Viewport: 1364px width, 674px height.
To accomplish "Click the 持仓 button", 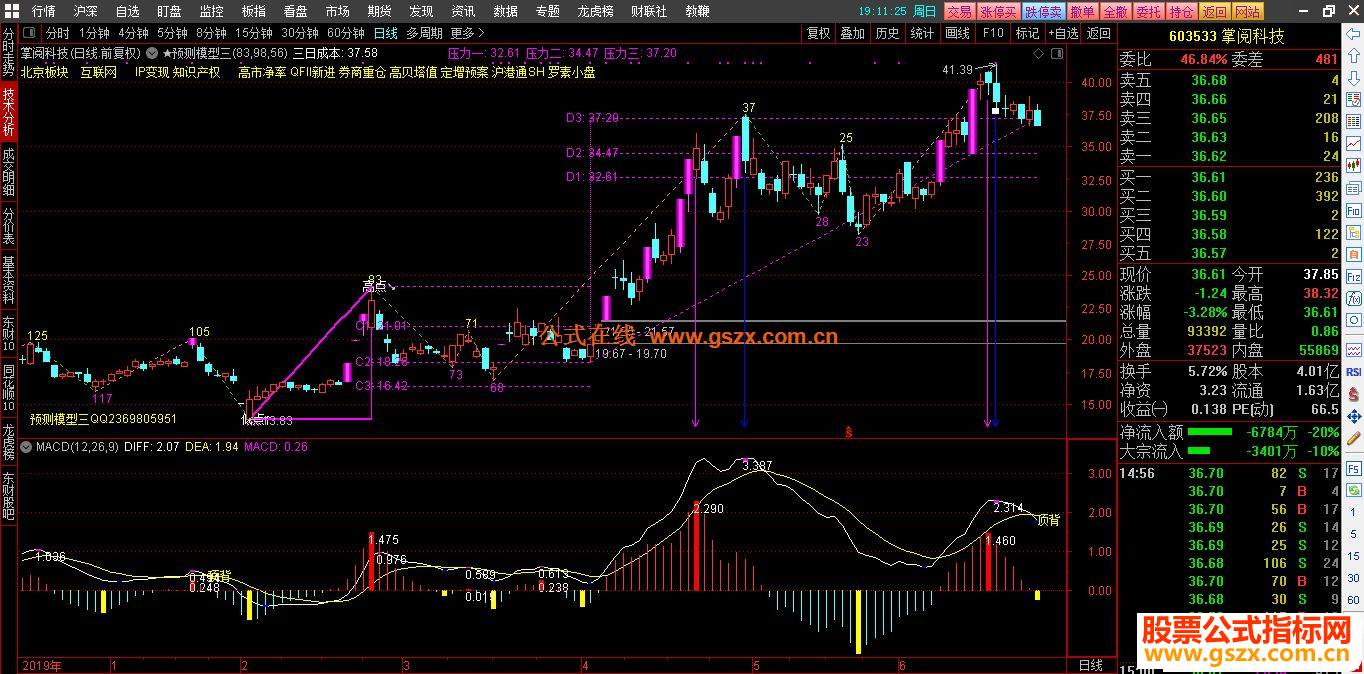I will point(1181,11).
